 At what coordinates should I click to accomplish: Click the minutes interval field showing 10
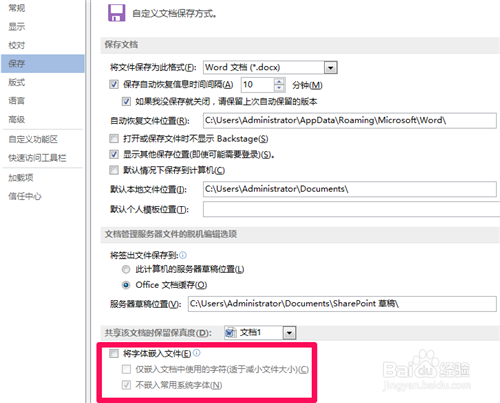[257, 85]
